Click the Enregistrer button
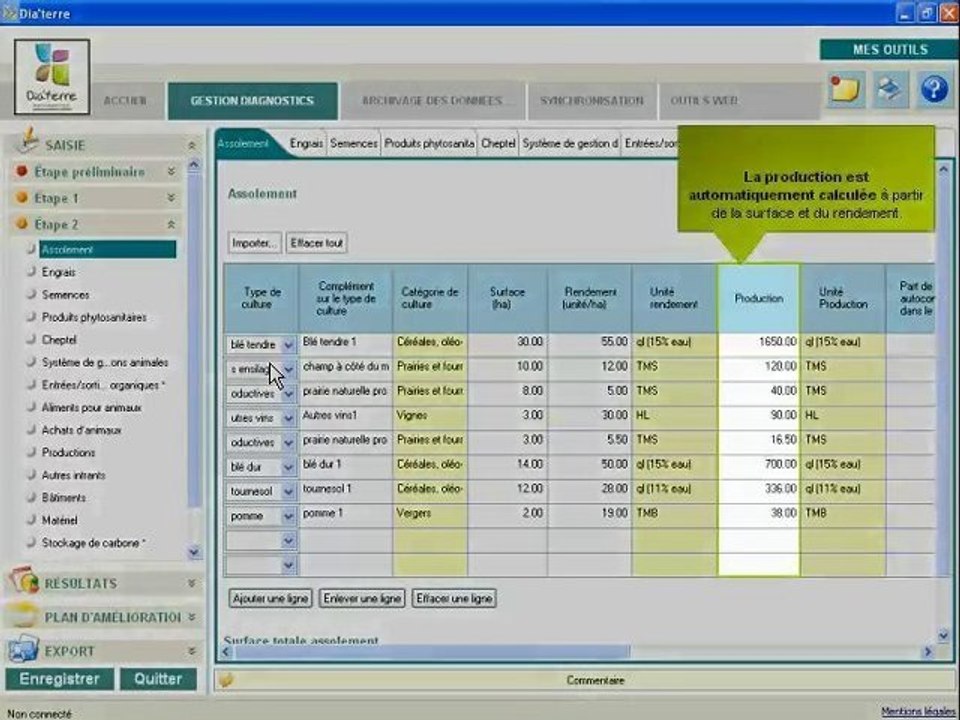The width and height of the screenshot is (960, 720). point(59,679)
